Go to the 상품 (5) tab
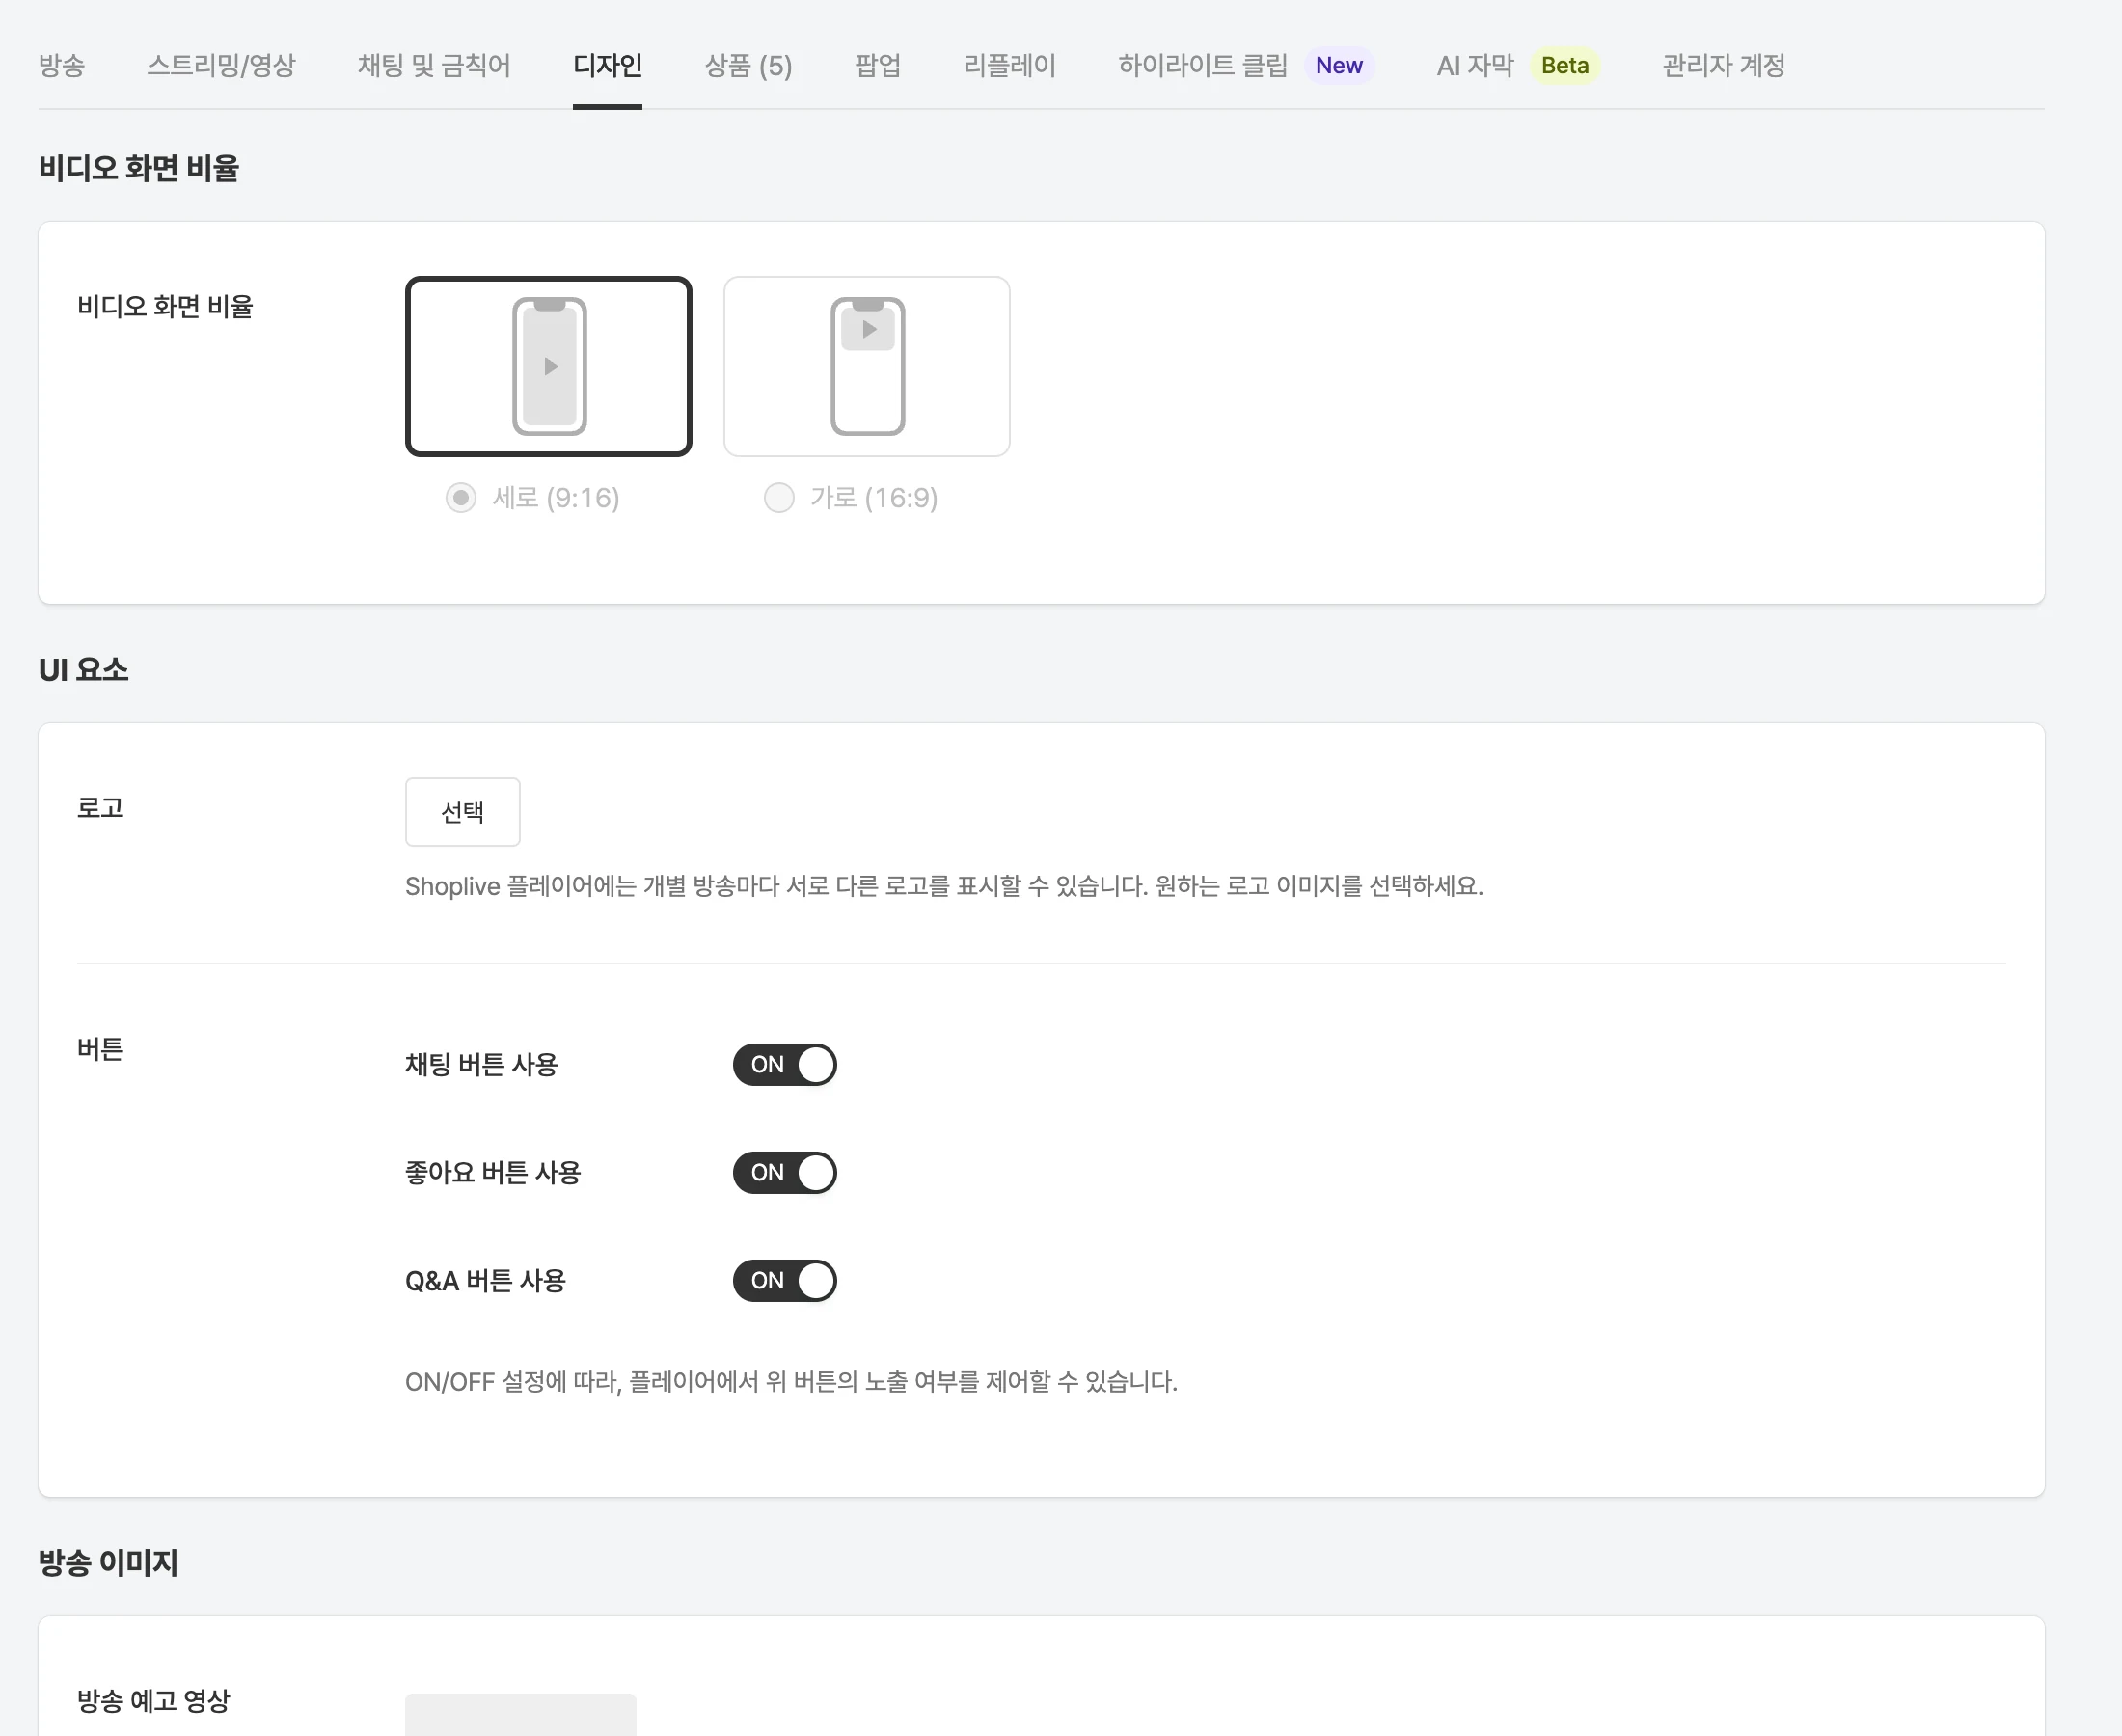 click(748, 65)
